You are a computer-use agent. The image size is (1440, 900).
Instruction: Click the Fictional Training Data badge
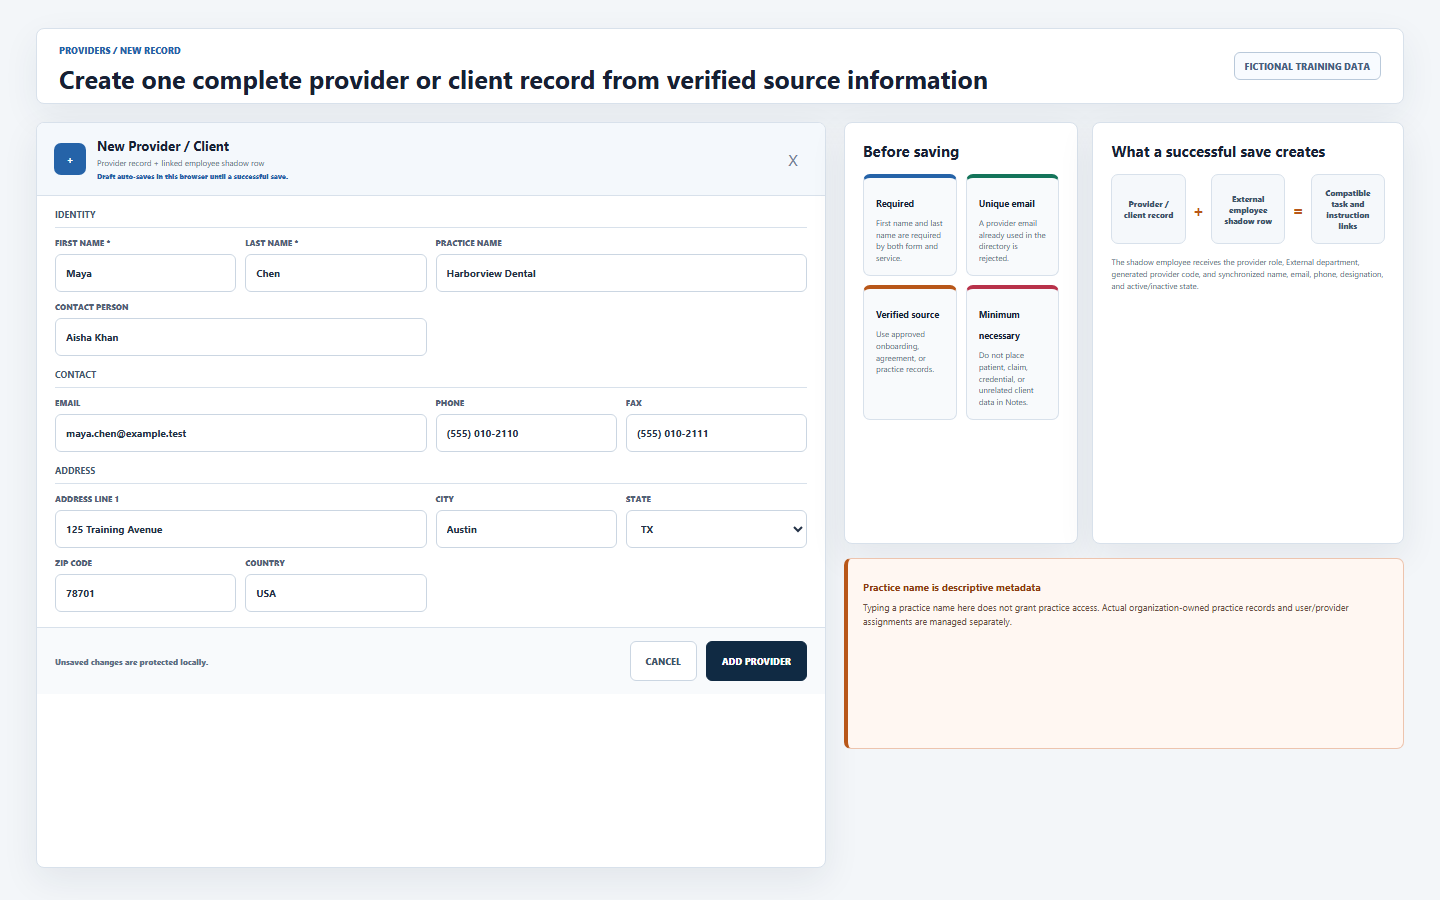(1307, 66)
